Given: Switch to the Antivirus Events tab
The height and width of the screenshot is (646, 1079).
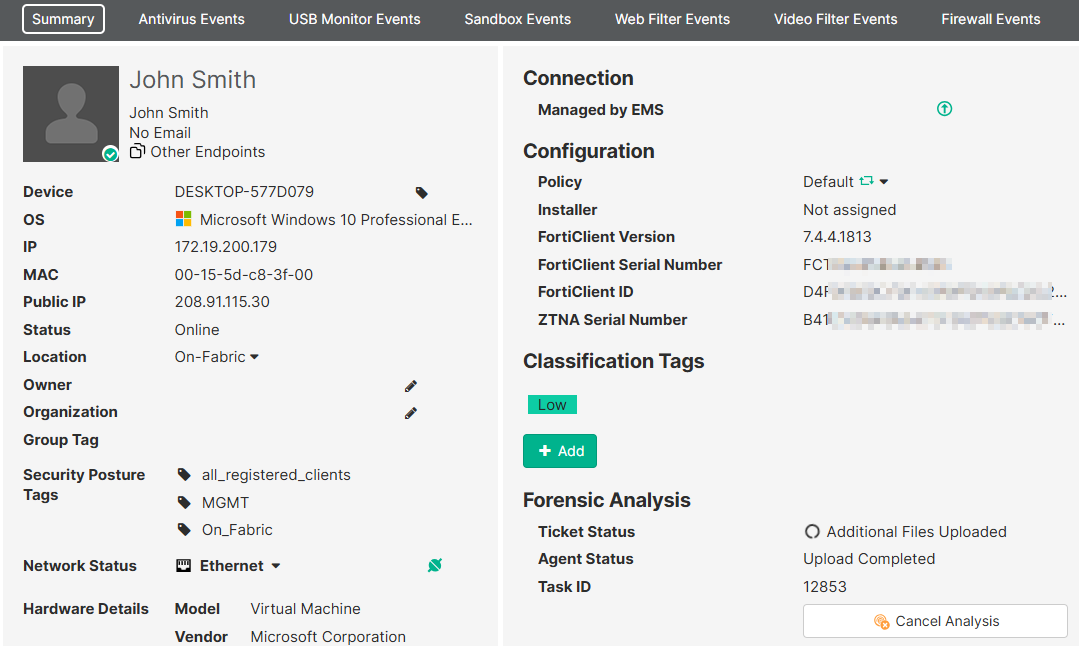Looking at the screenshot, I should click(192, 19).
